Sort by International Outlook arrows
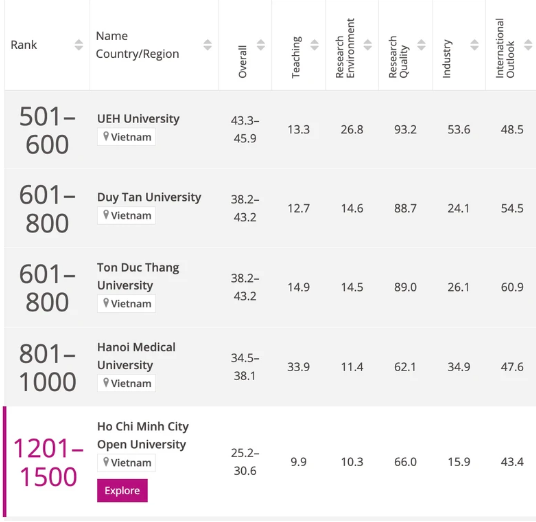536x522 pixels. [x=528, y=45]
